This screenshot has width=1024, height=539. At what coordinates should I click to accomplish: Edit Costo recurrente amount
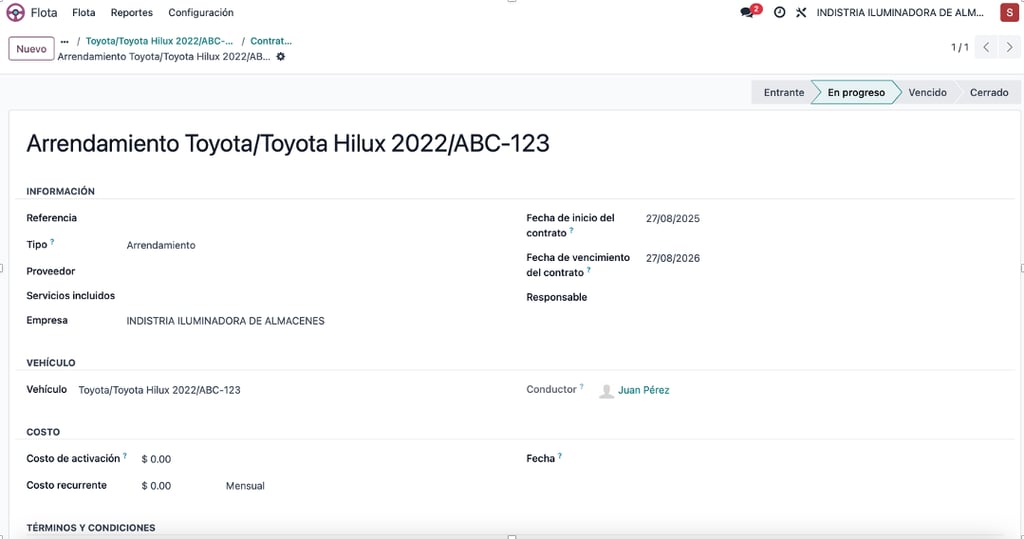click(x=156, y=487)
